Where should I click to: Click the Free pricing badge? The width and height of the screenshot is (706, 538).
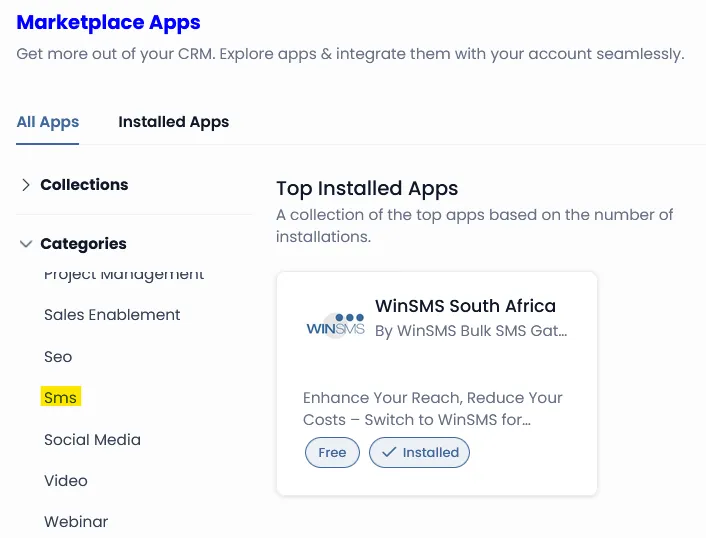[x=332, y=452]
